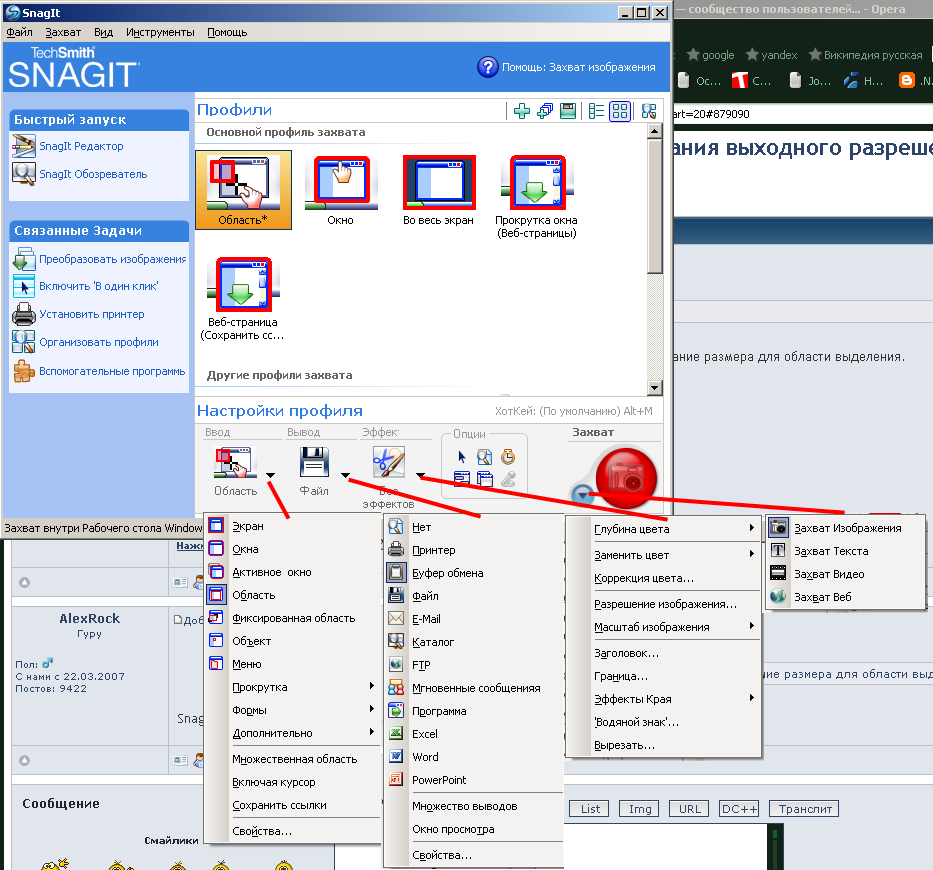Click the green plus add-profile icon
933x870 pixels.
522,111
